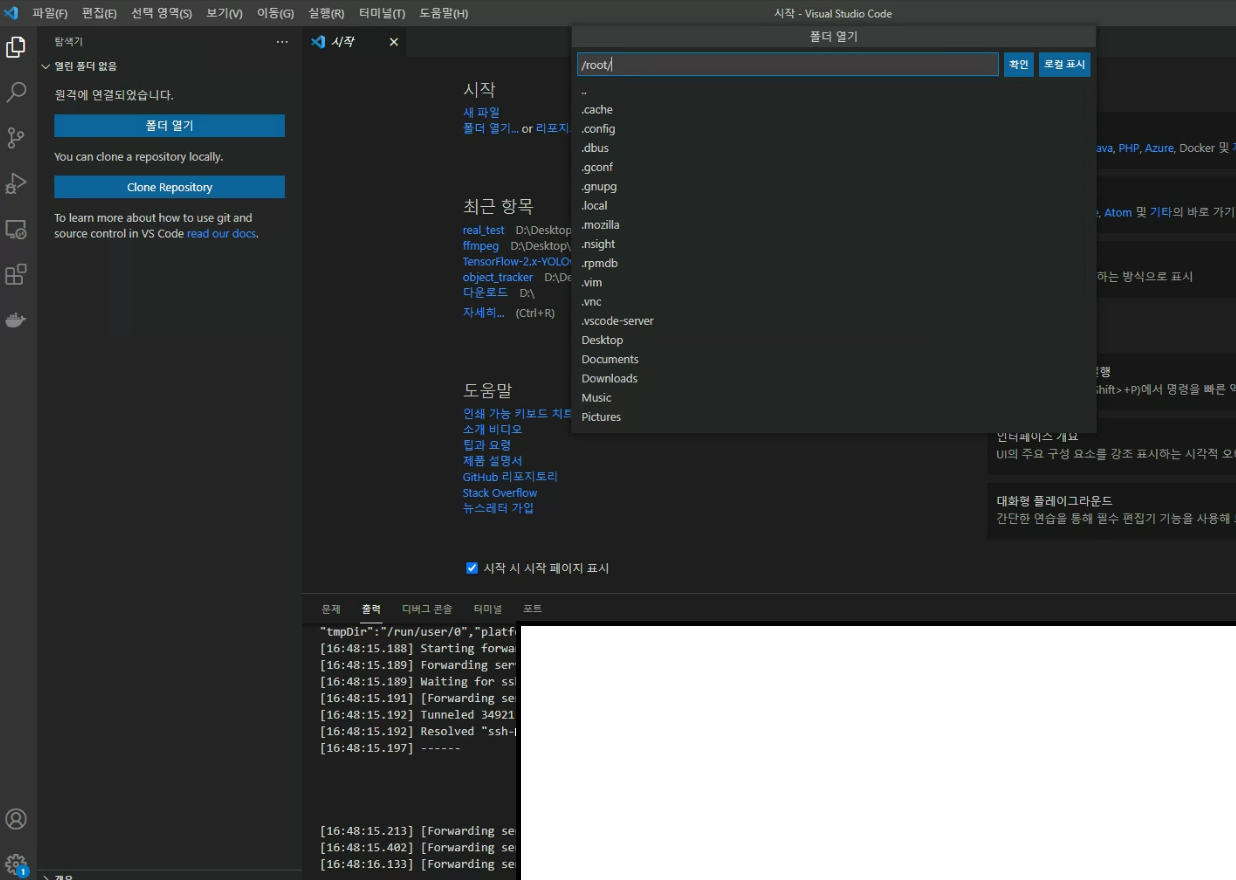Select the .mozilla folder entry
This screenshot has height=880, width=1236.
tap(833, 225)
